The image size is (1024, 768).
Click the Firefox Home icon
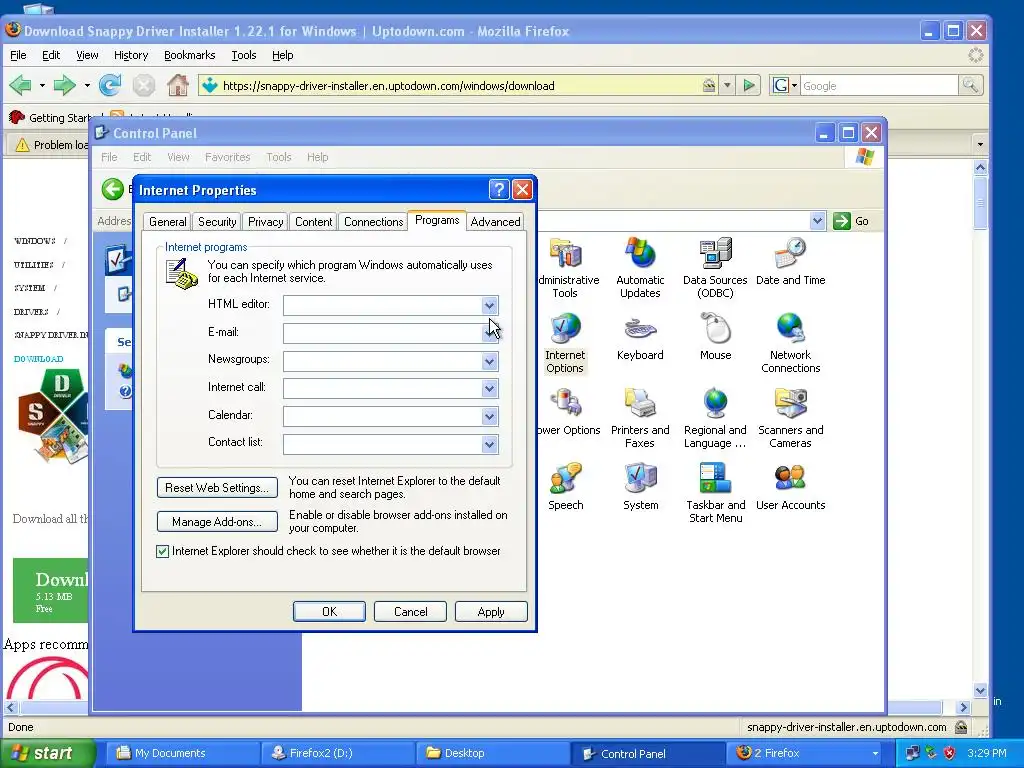pos(178,85)
